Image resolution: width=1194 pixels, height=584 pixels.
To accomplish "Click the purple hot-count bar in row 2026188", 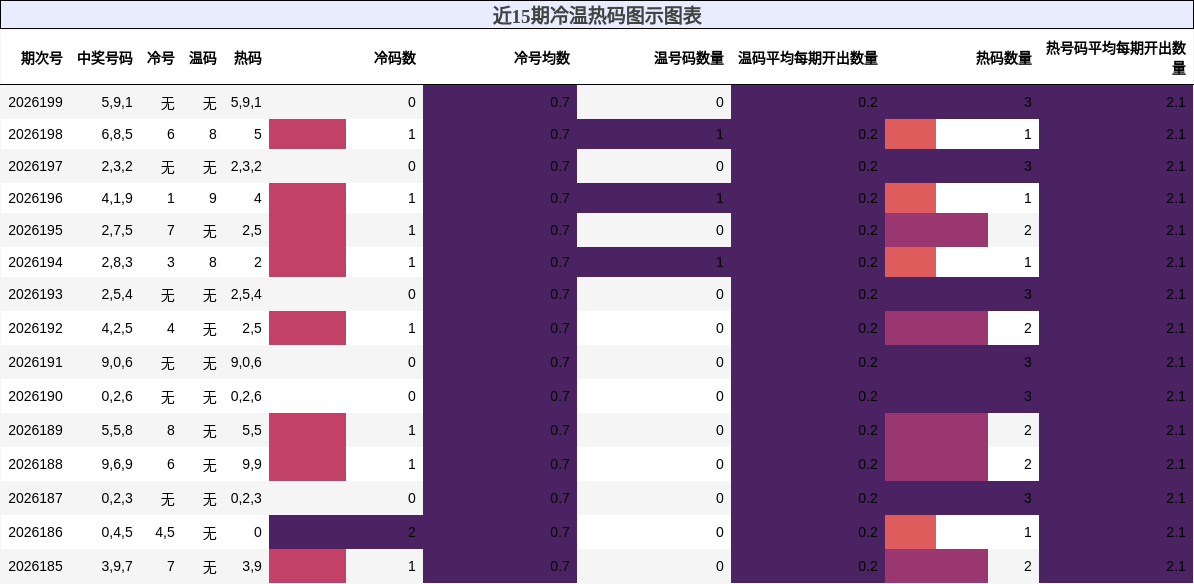I will 936,464.
